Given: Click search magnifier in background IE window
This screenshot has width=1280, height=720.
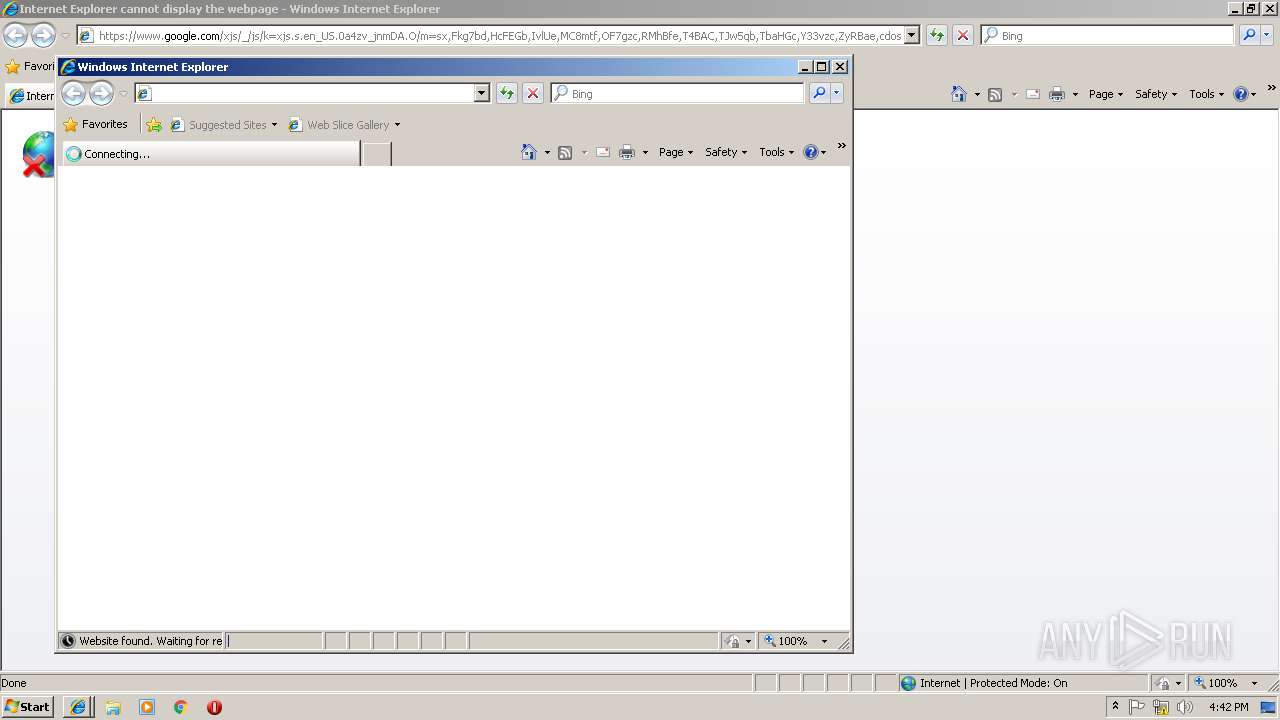Looking at the screenshot, I should [1249, 35].
